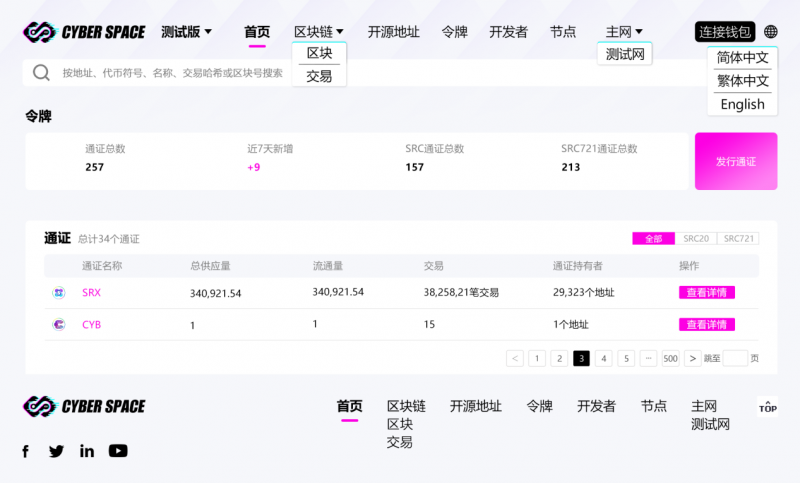This screenshot has width=800, height=483.
Task: Select English from the language menu
Action: click(742, 104)
